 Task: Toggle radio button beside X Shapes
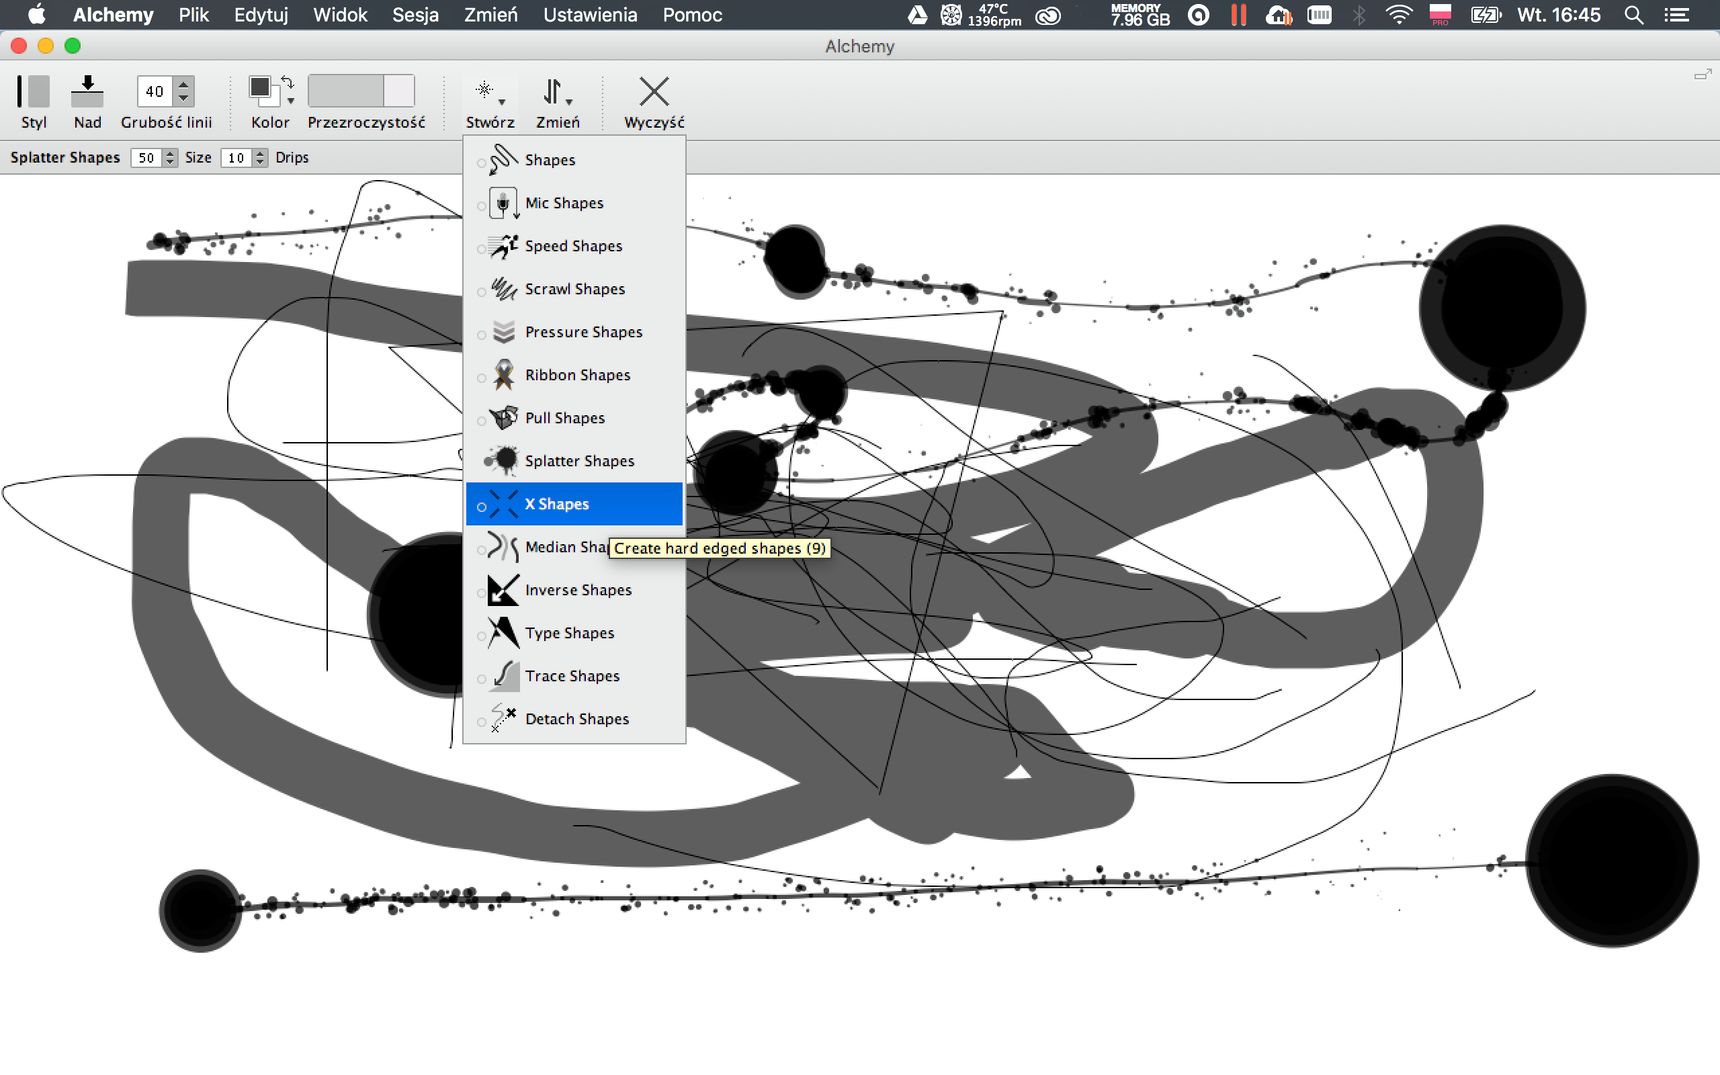point(482,506)
